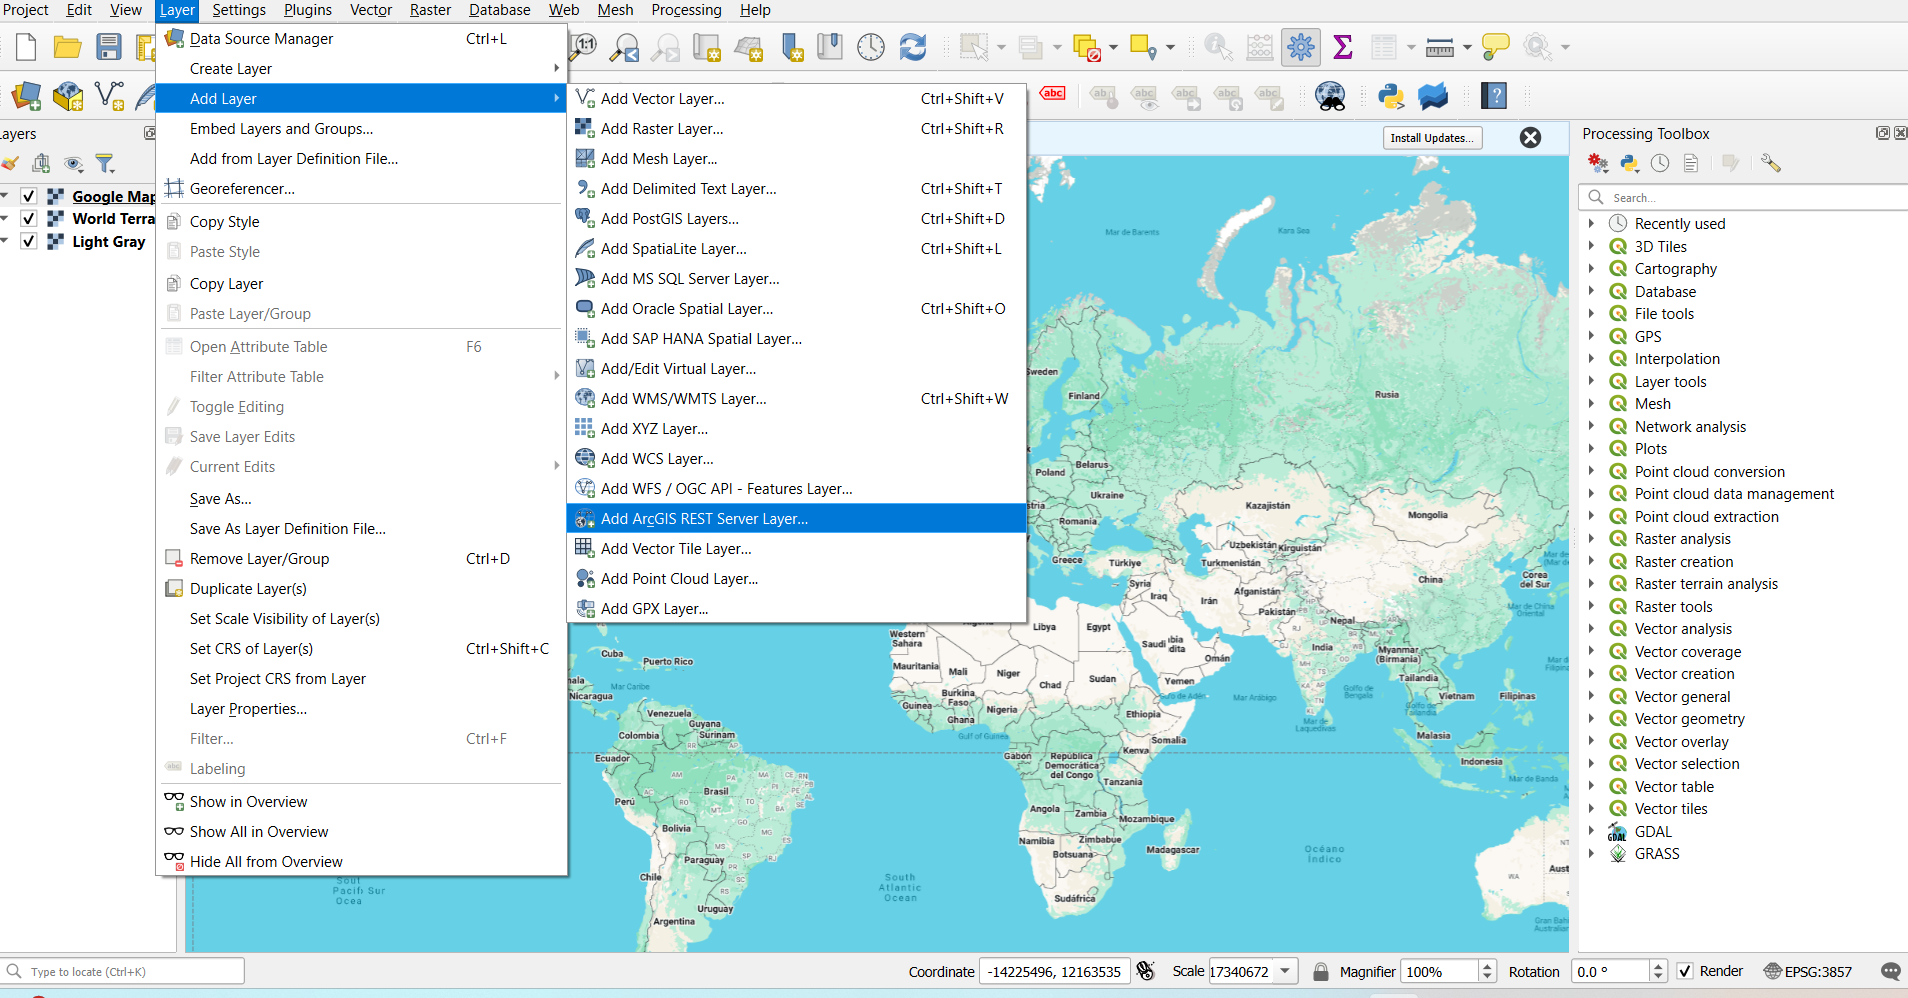Expand the GDAL group in Processing Toolbox
This screenshot has height=998, width=1908.
[x=1592, y=831]
